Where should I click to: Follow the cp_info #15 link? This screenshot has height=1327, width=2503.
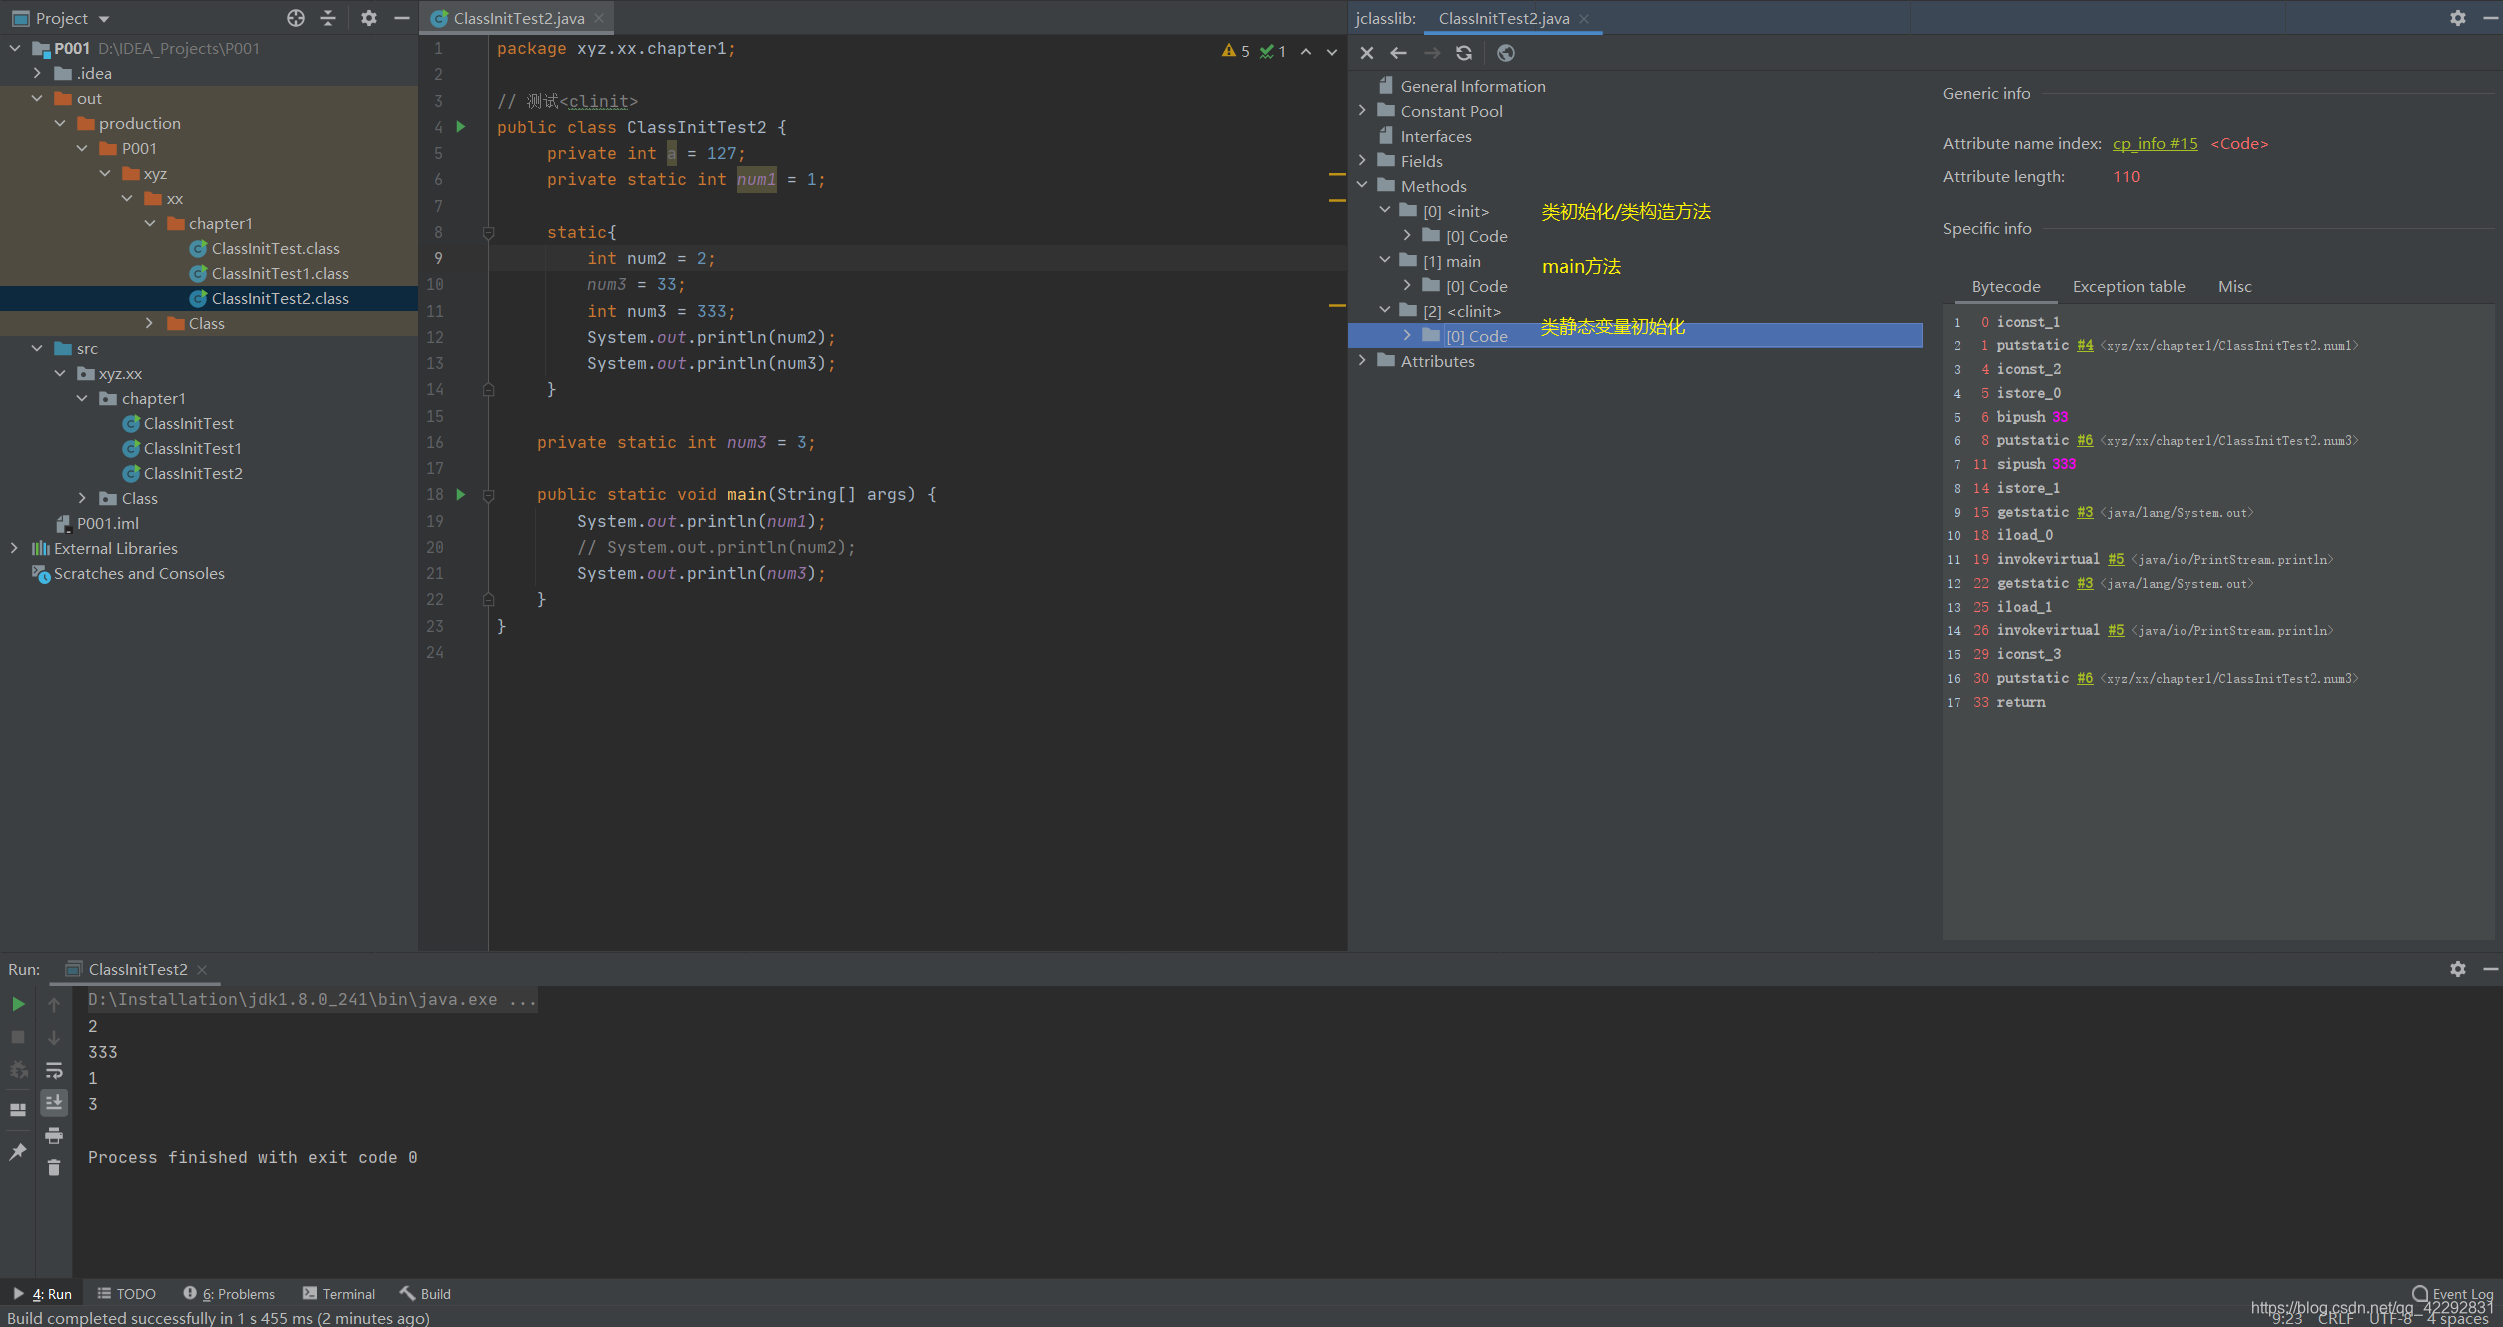pyautogui.click(x=2154, y=144)
